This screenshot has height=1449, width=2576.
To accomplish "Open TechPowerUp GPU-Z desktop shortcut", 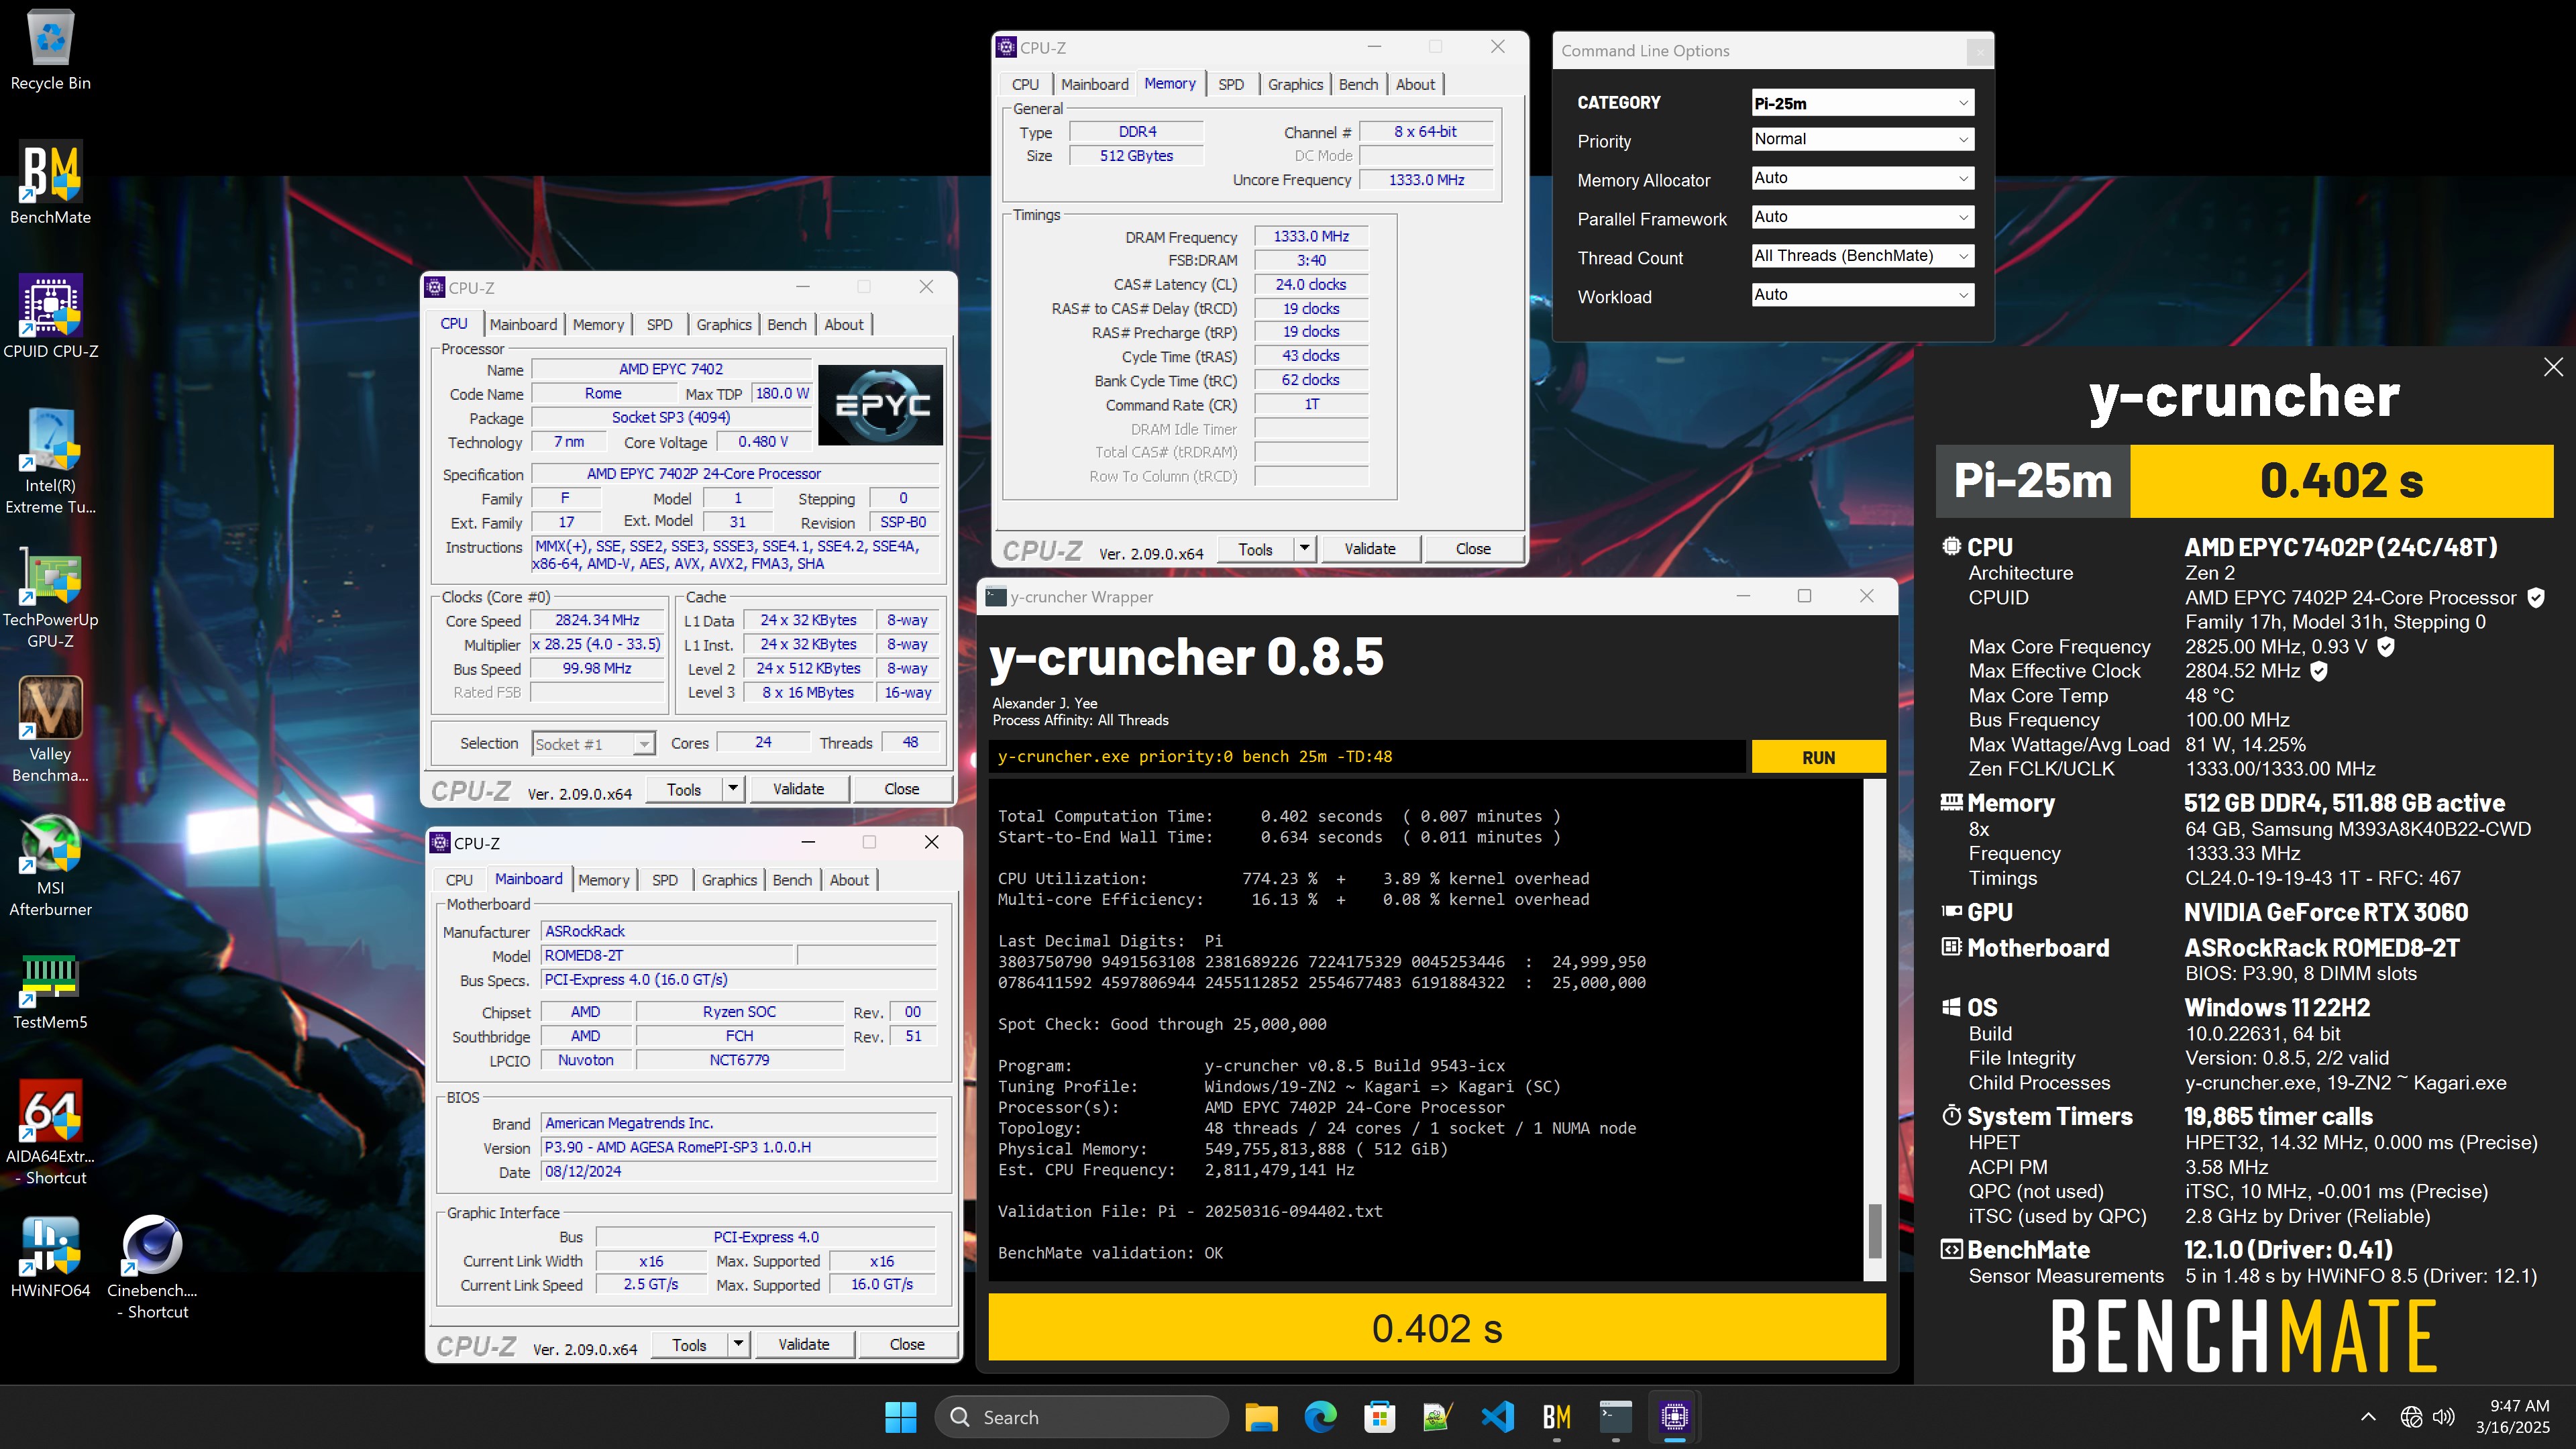I will (x=50, y=597).
